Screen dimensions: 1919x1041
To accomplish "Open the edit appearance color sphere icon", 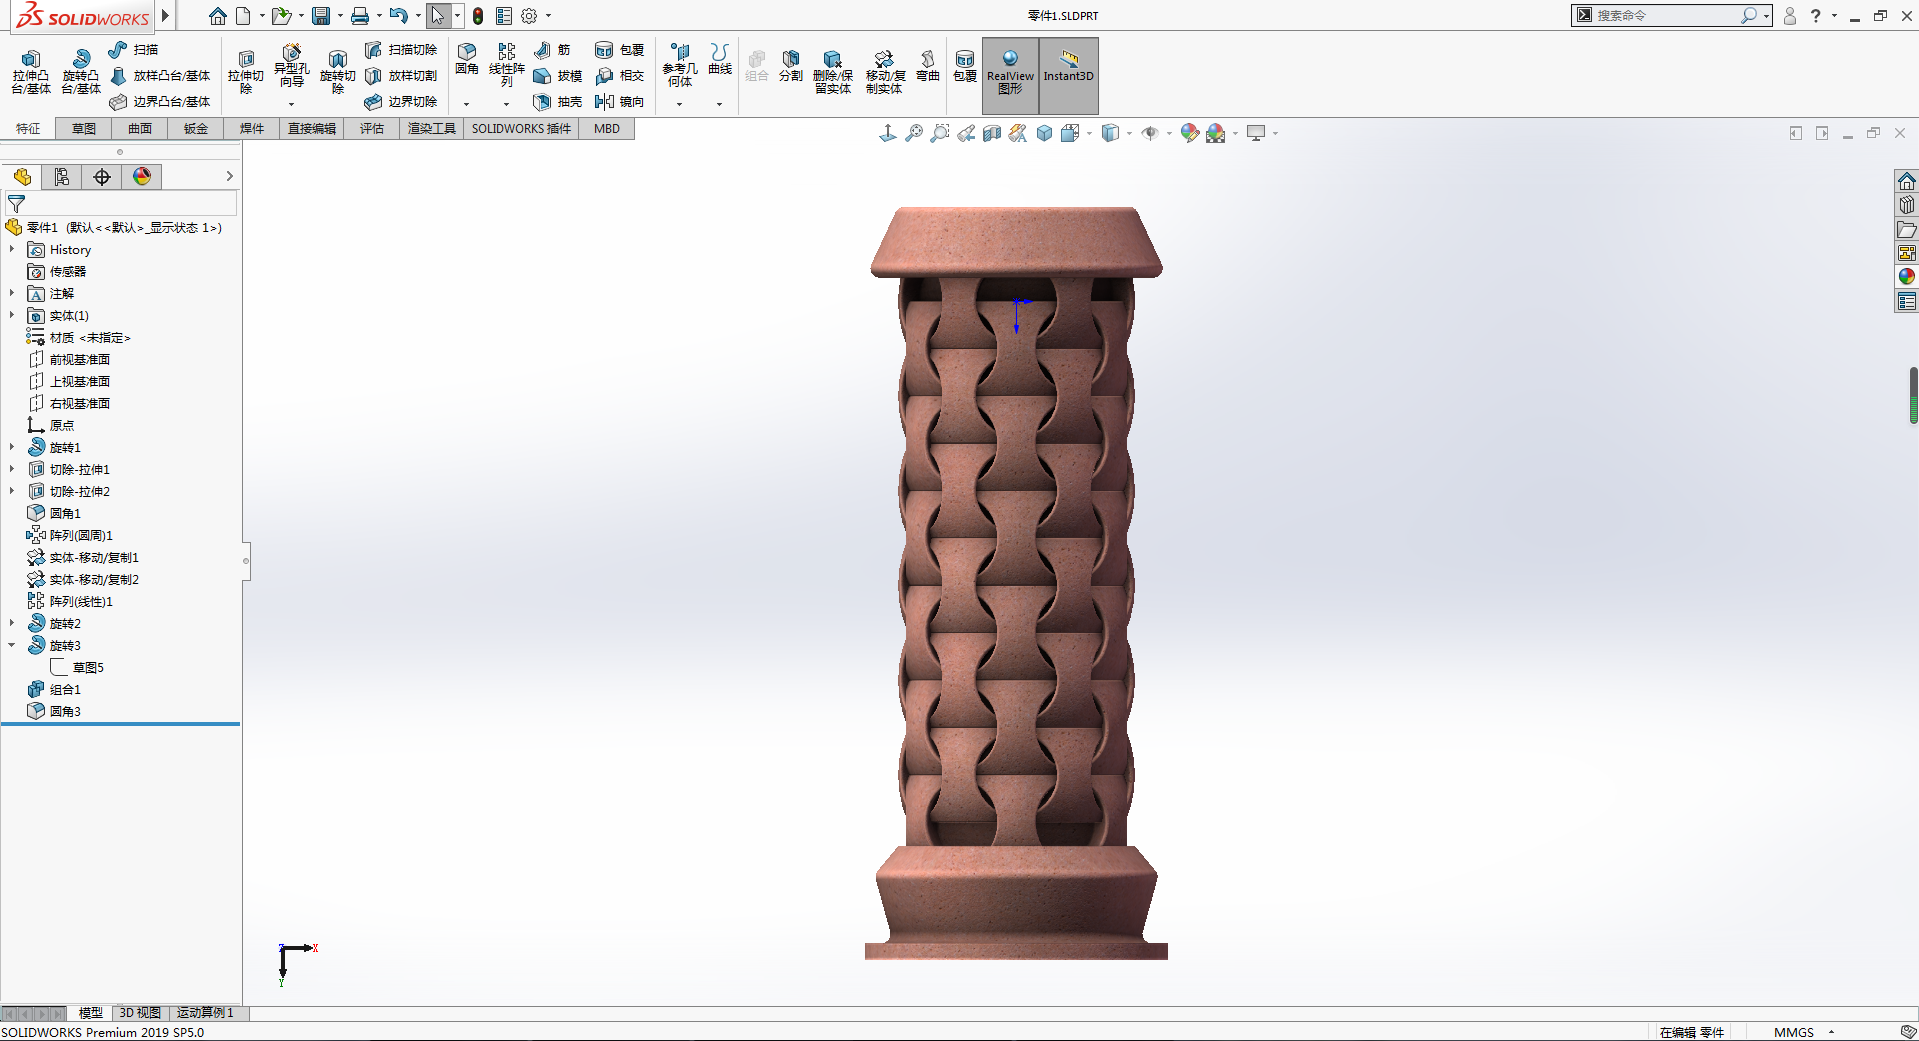I will [1189, 133].
